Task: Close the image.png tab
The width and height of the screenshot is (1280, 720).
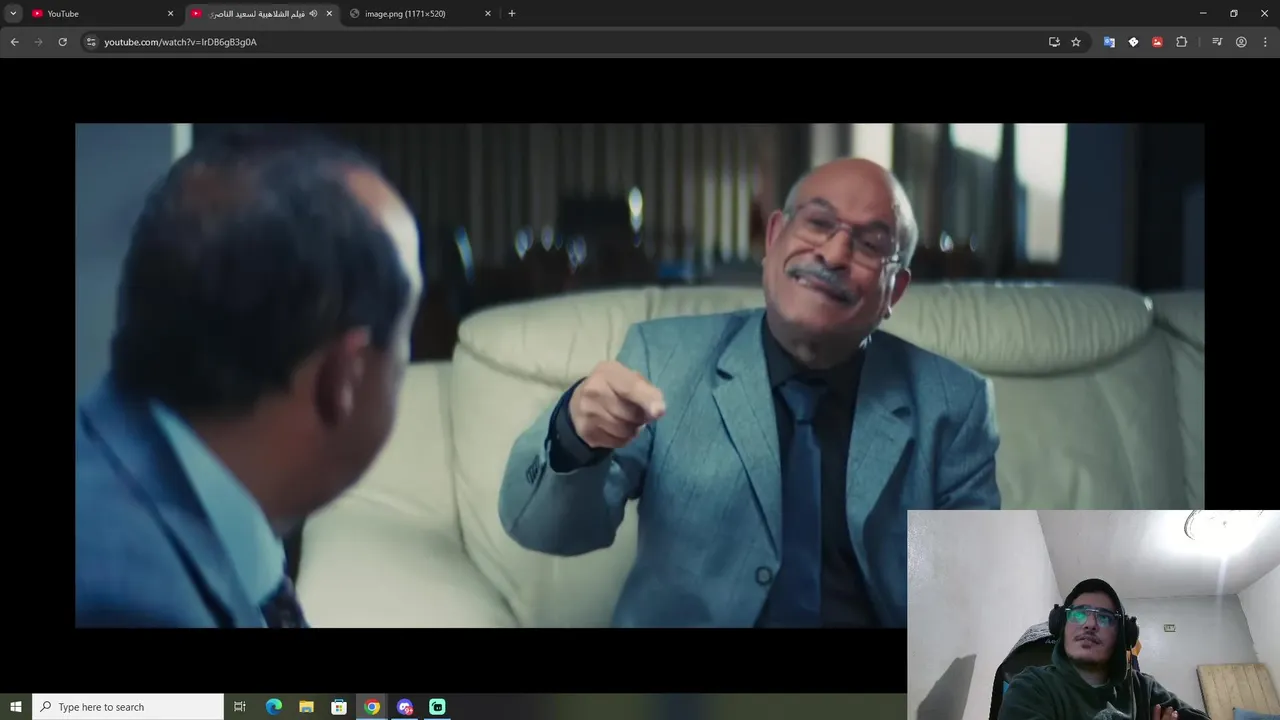Action: [x=488, y=13]
